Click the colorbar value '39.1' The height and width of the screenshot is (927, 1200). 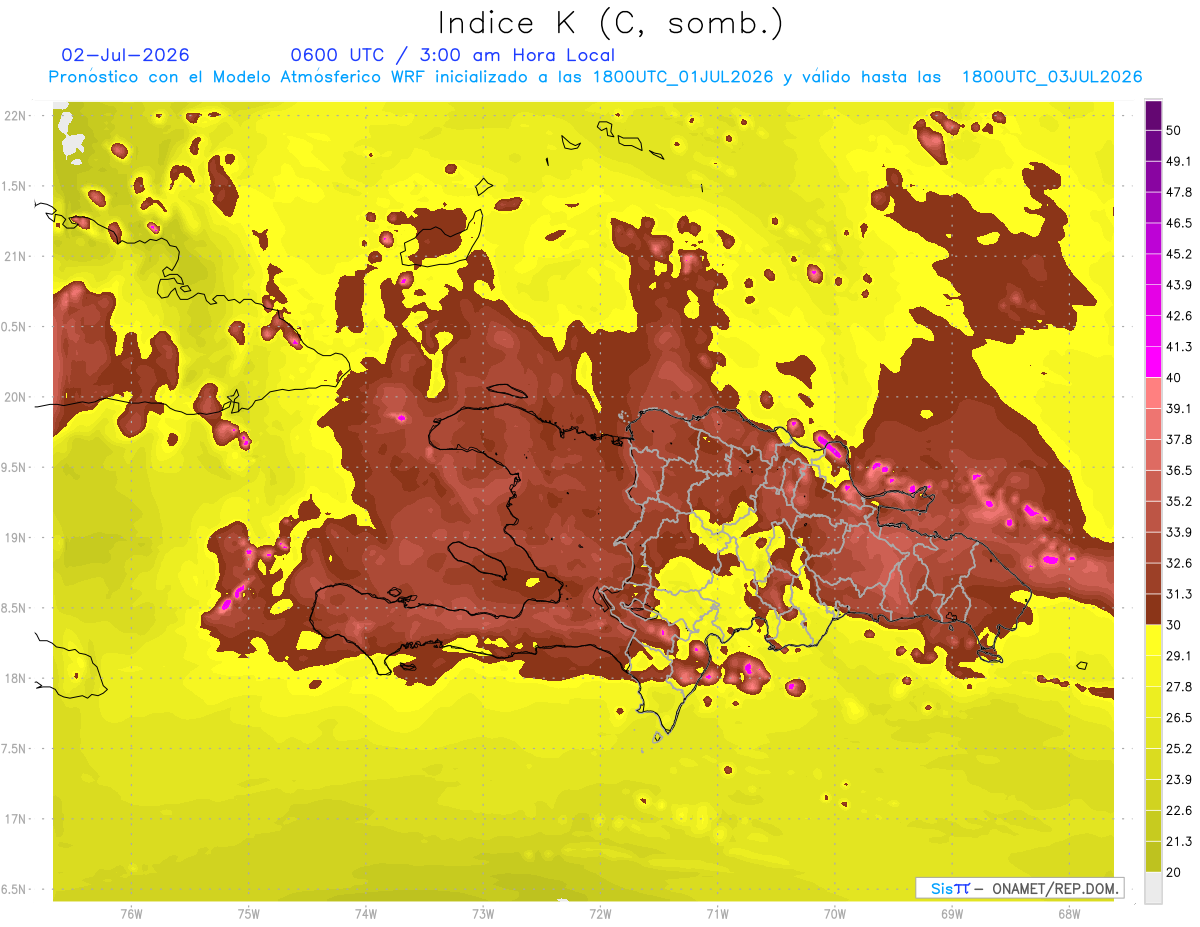(x=1179, y=409)
